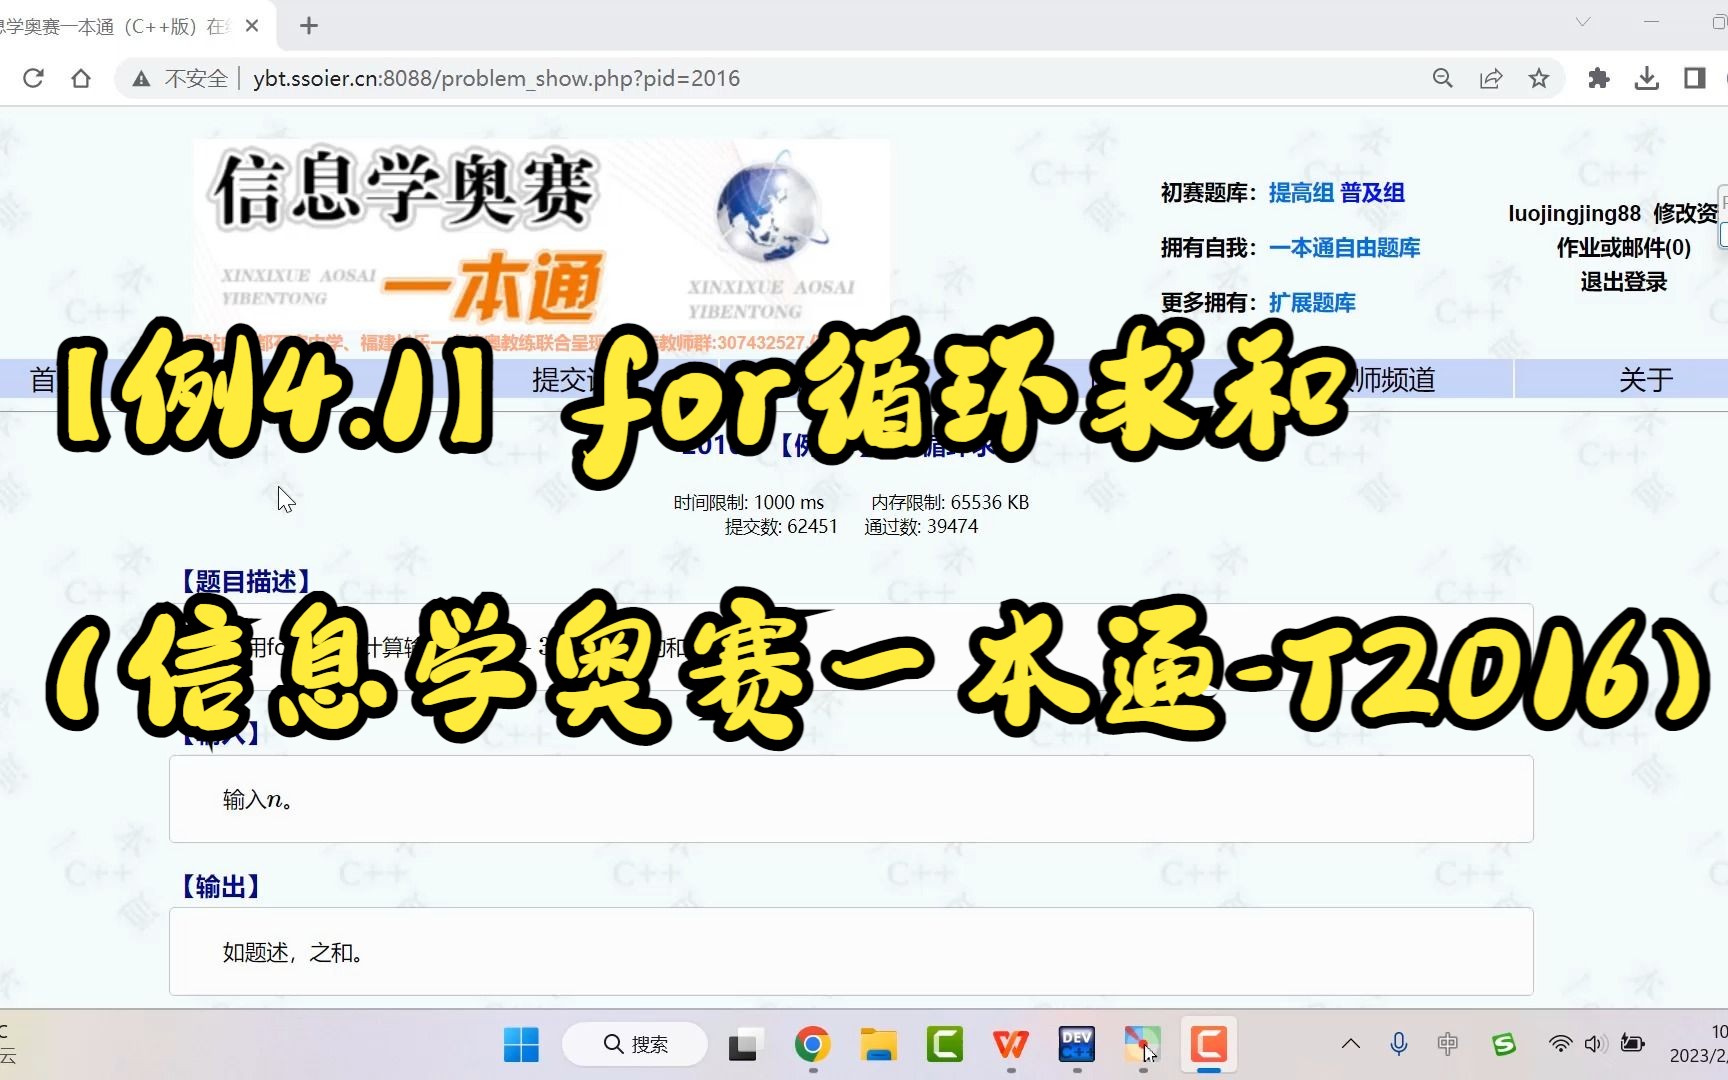Open the tab search chevron

tap(1580, 20)
